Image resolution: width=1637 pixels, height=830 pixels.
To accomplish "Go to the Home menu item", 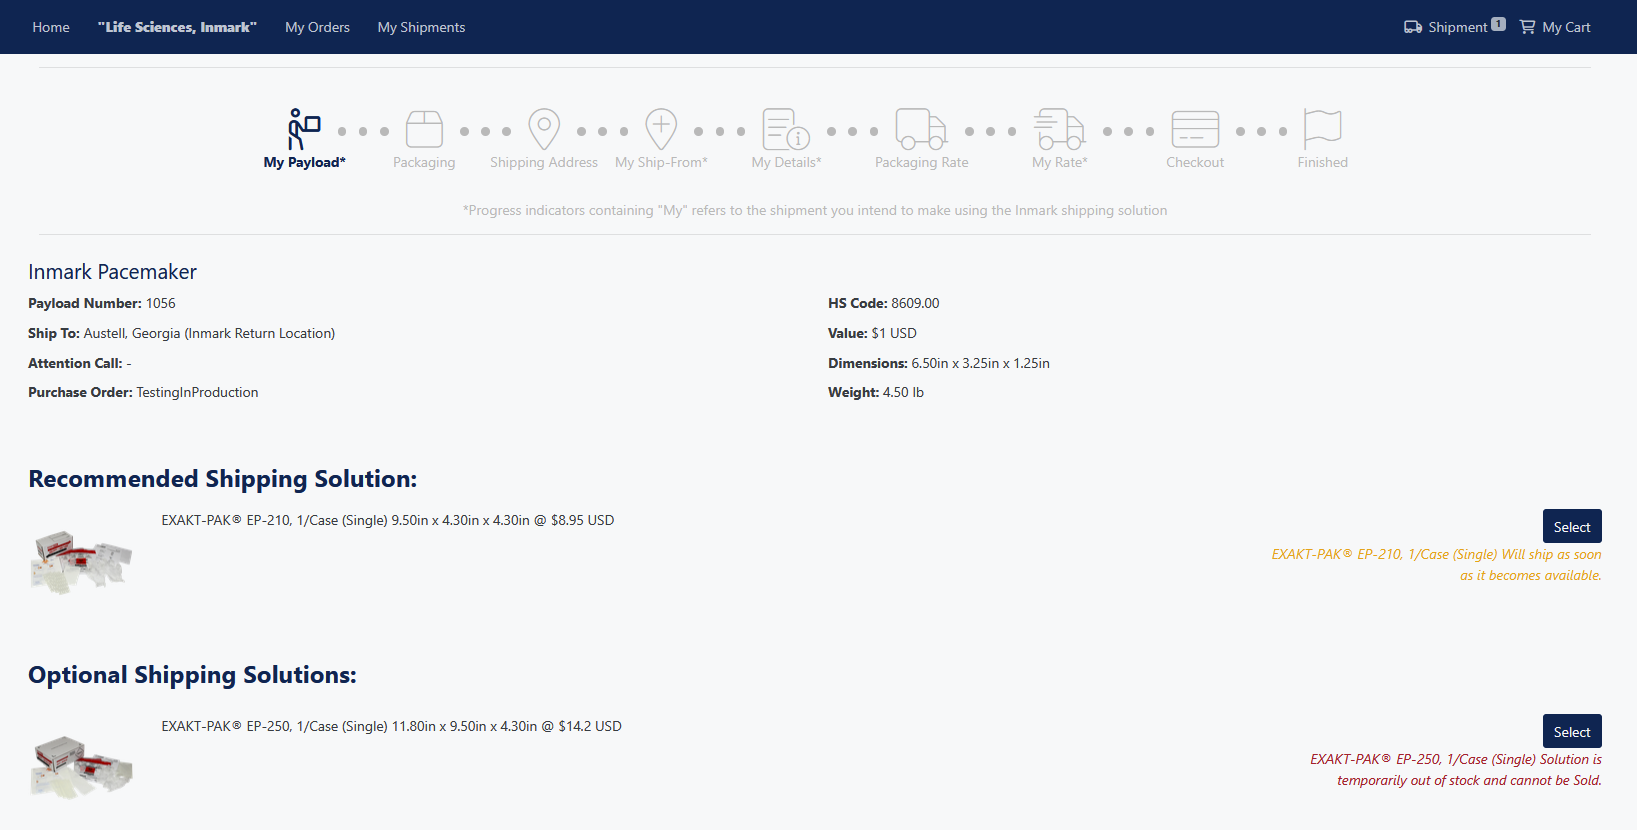I will pos(51,27).
